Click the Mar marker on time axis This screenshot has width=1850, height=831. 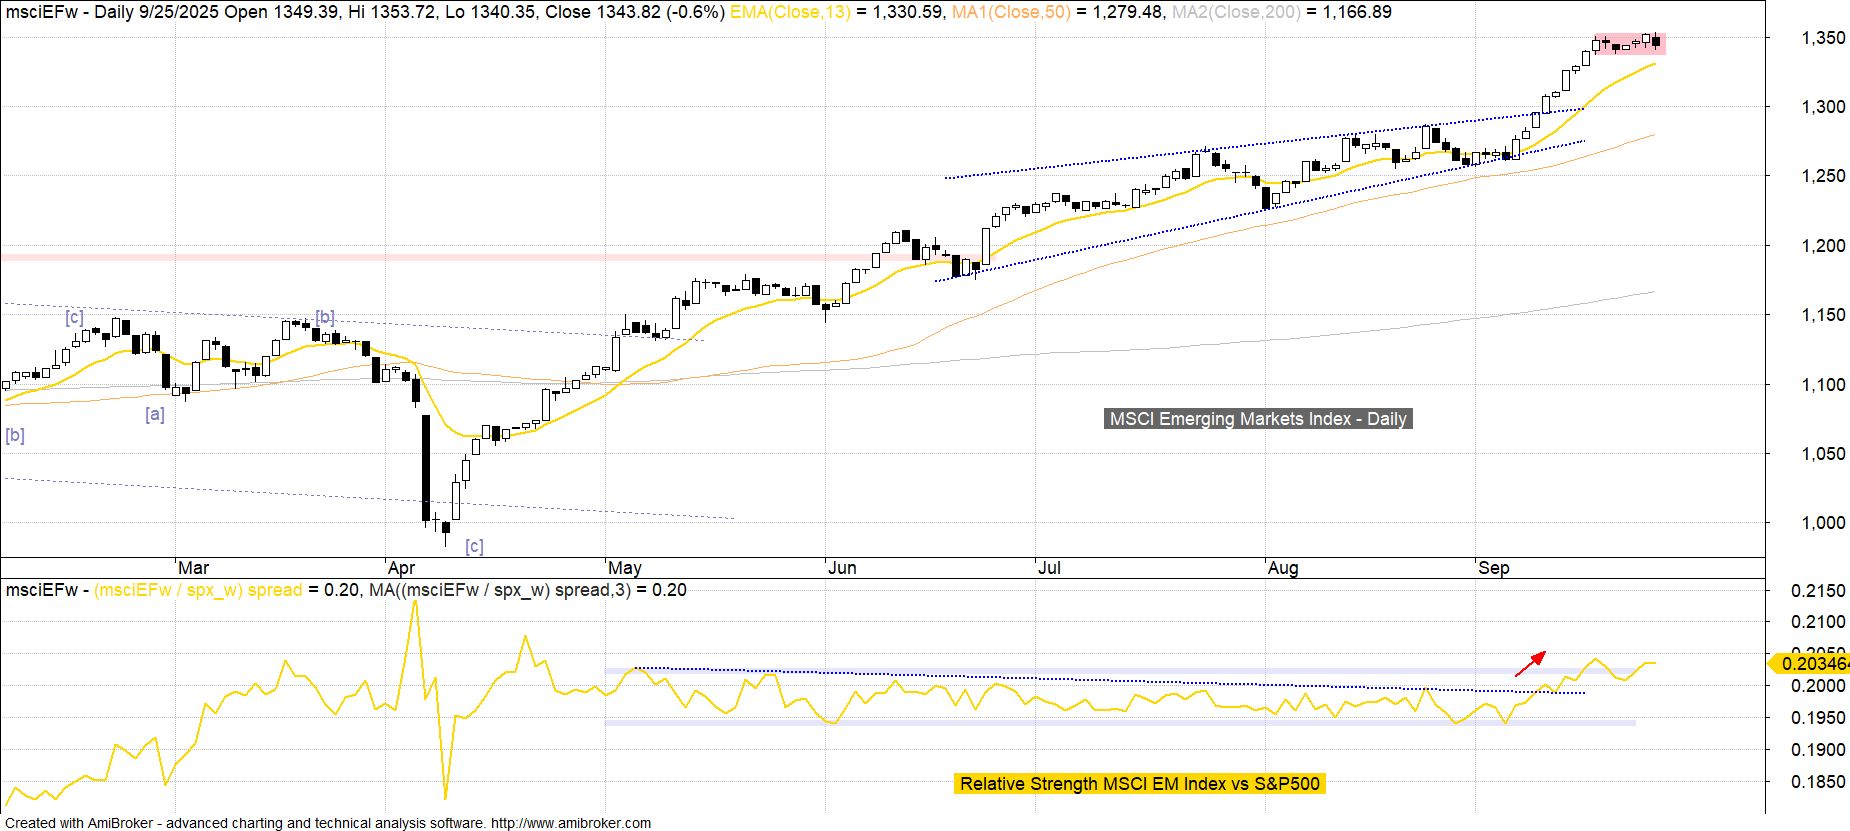193,568
